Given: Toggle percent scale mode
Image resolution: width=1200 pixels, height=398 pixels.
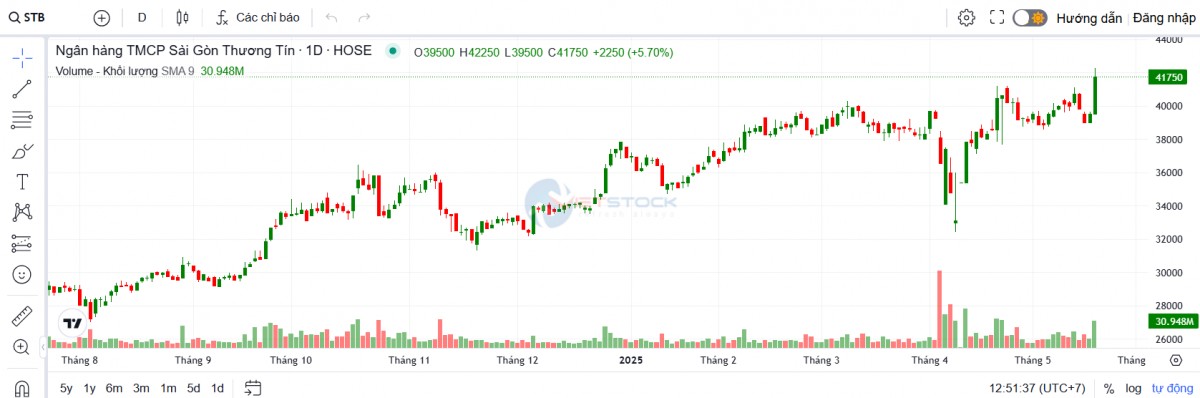Looking at the screenshot, I should (1109, 388).
